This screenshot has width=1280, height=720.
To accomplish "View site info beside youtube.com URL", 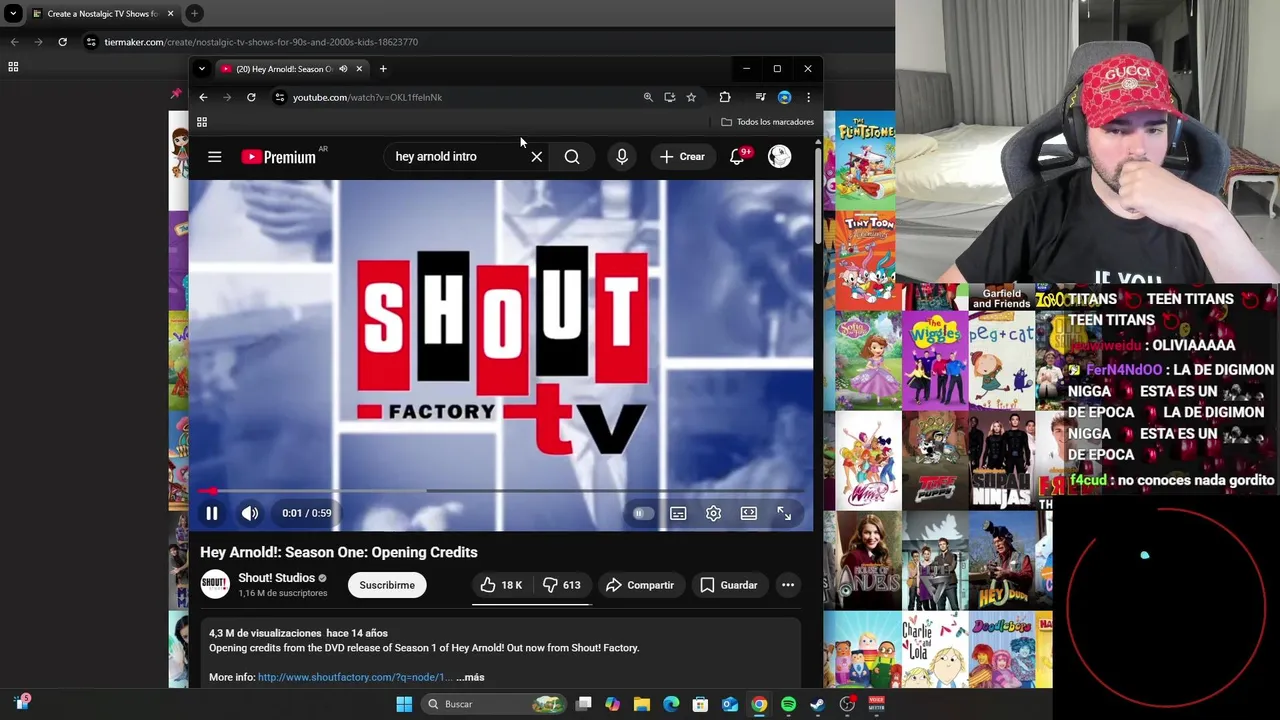I will pos(280,97).
